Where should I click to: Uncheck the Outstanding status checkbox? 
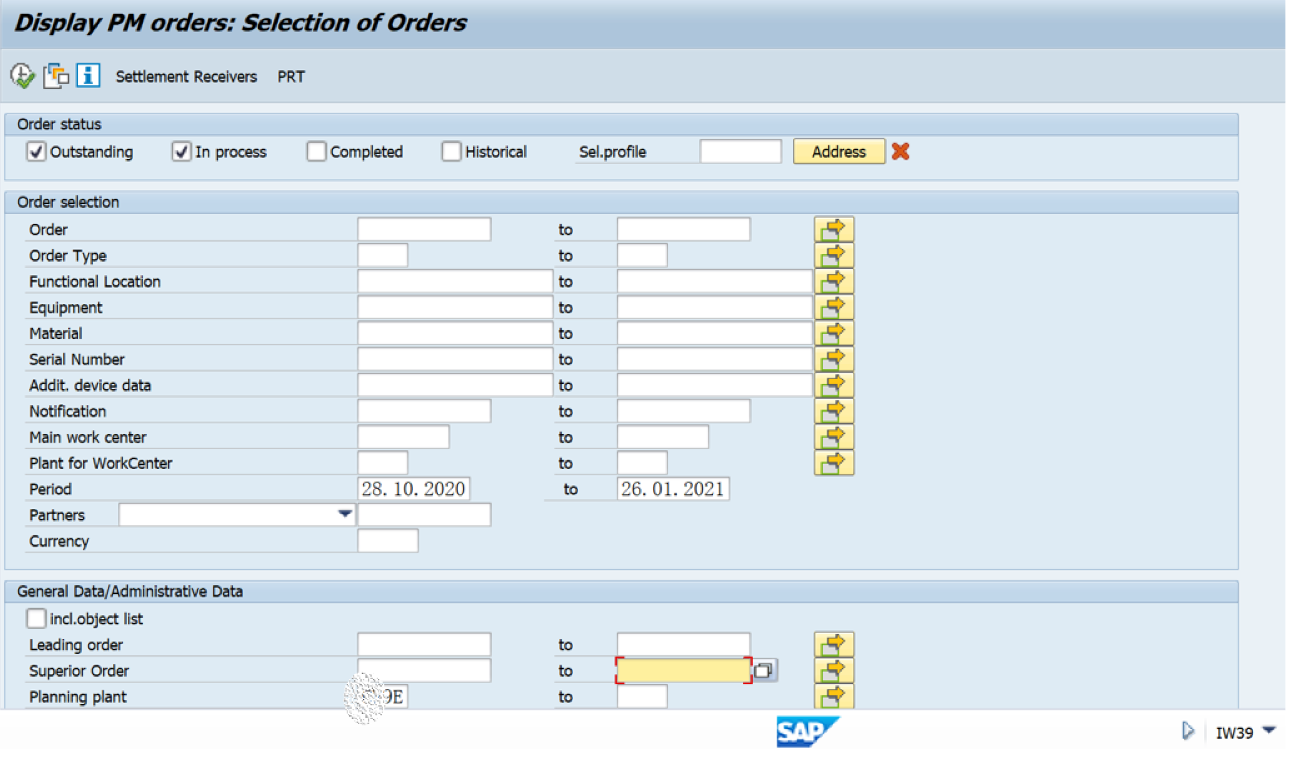pyautogui.click(x=37, y=151)
